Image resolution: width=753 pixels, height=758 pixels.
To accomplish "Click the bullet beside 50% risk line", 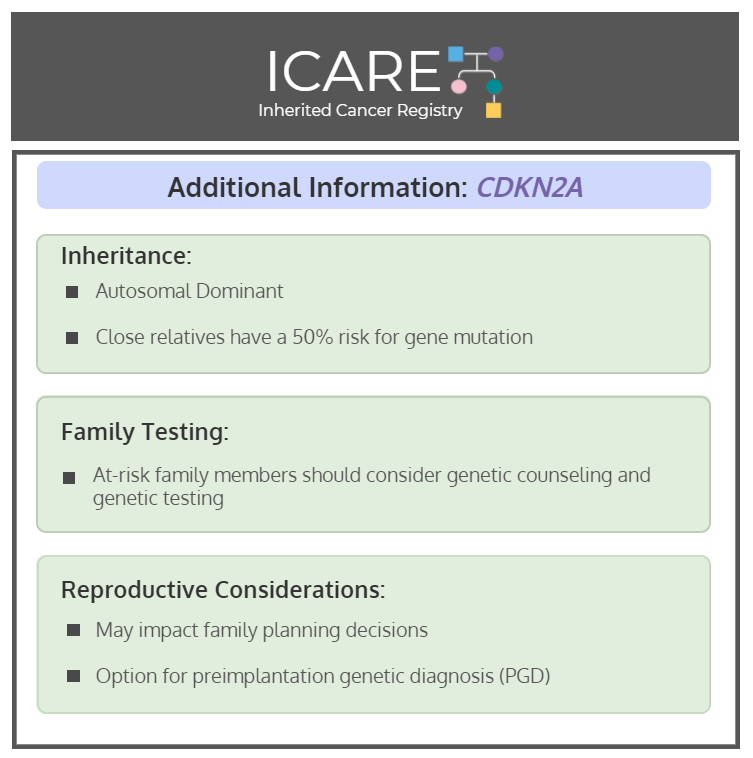I will (x=72, y=338).
